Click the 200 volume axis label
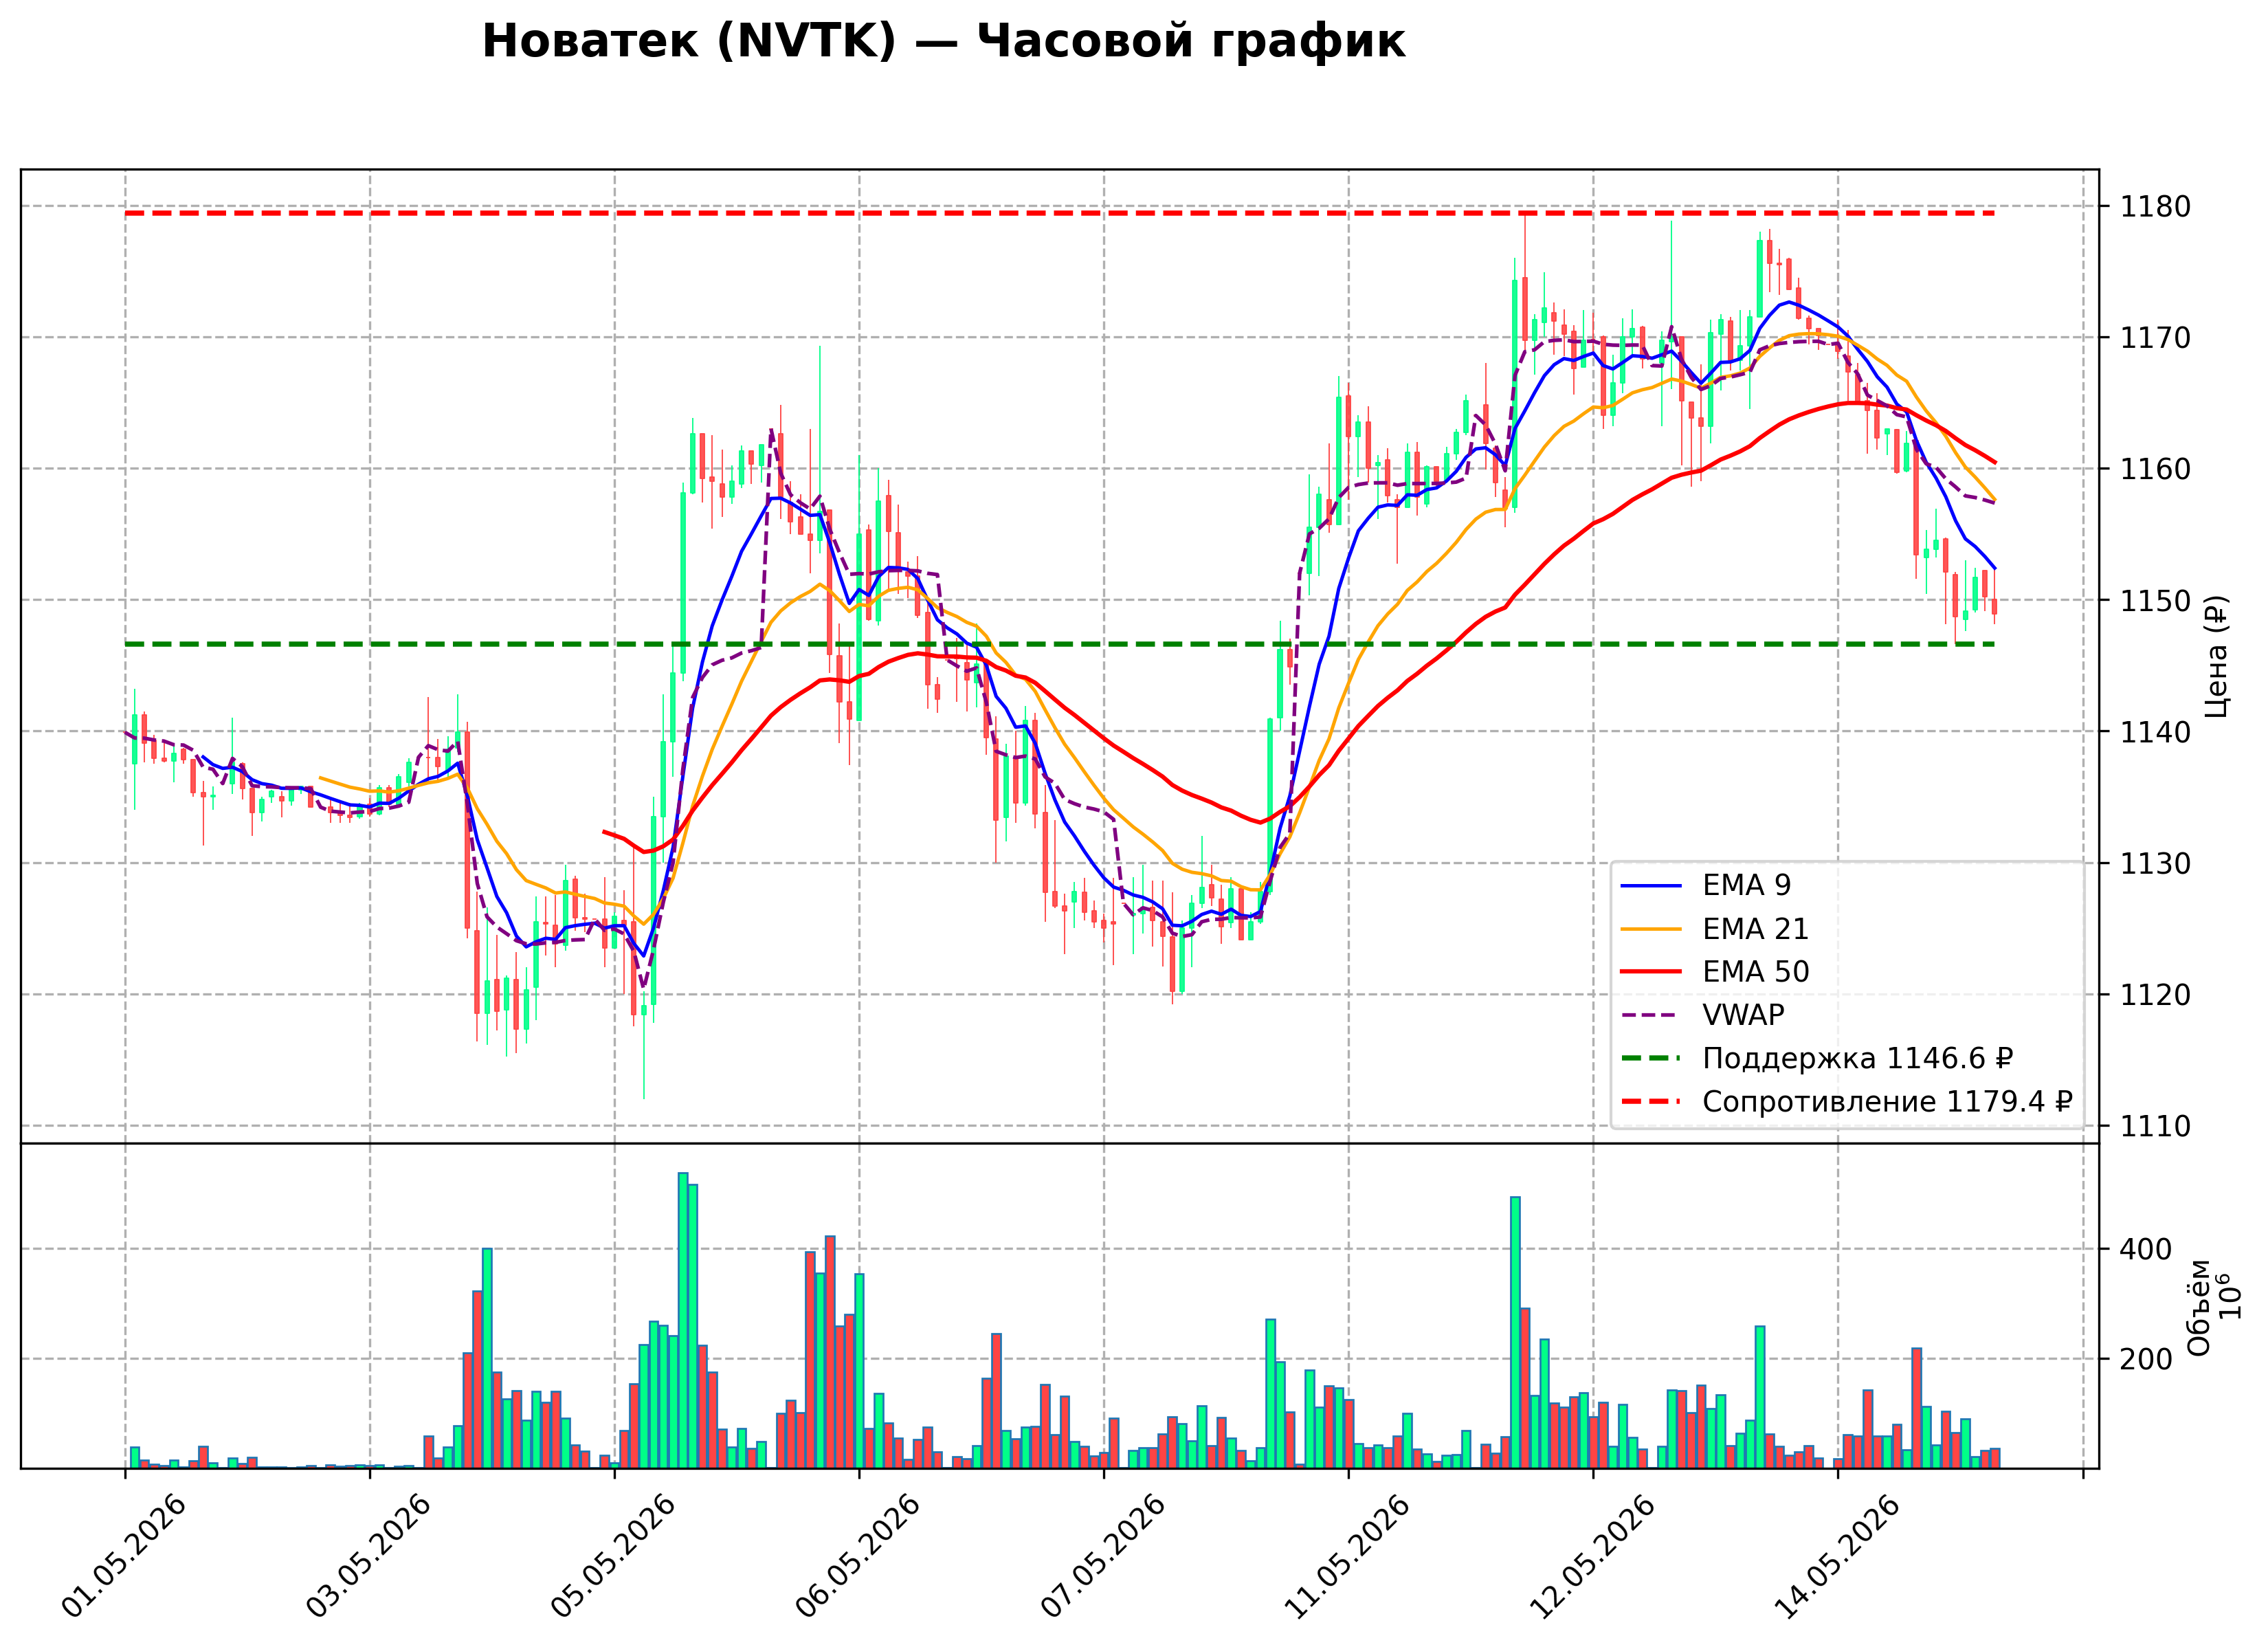2268x1645 pixels. (2146, 1359)
